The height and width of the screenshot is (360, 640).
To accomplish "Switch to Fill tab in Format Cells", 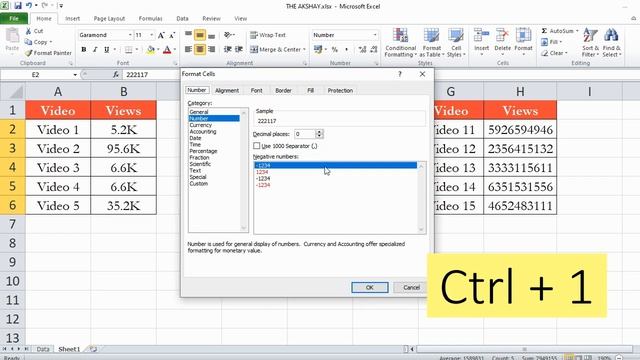I will (x=310, y=91).
